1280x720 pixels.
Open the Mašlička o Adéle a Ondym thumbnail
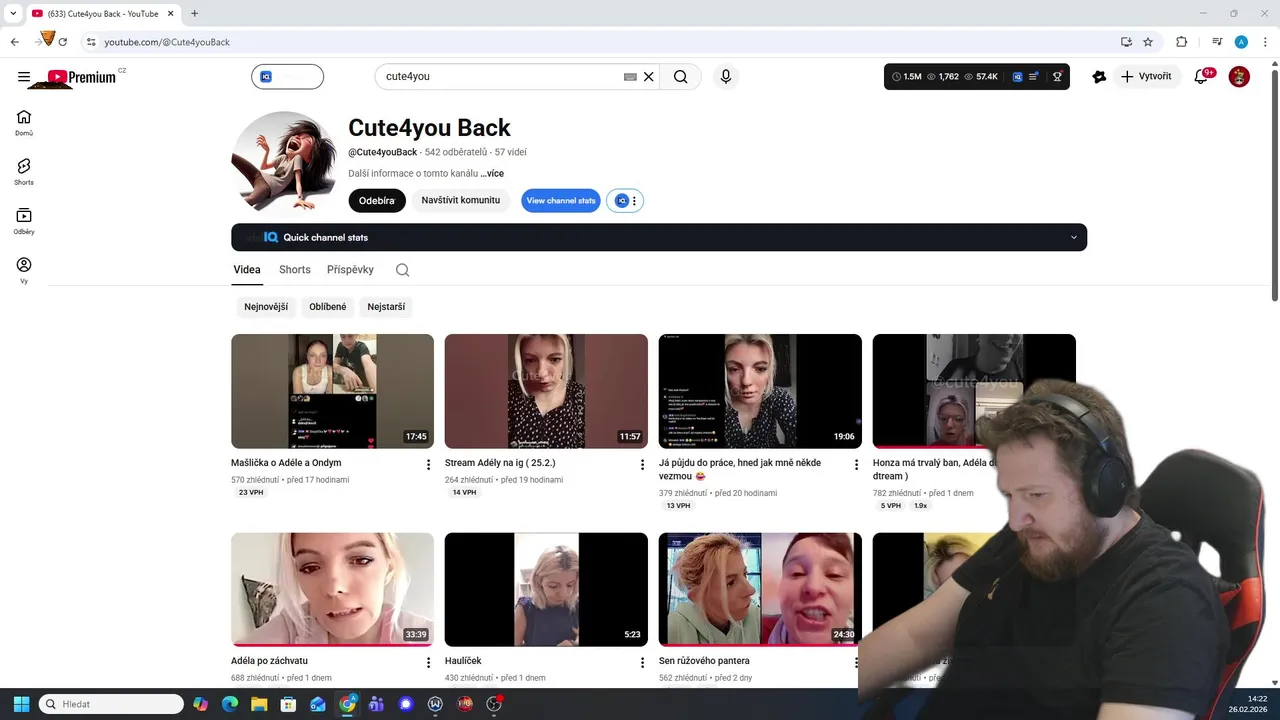coord(332,391)
